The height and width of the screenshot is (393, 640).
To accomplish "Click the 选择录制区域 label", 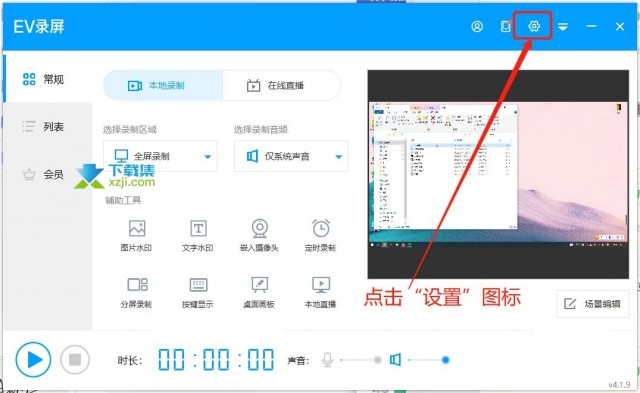I will point(130,130).
